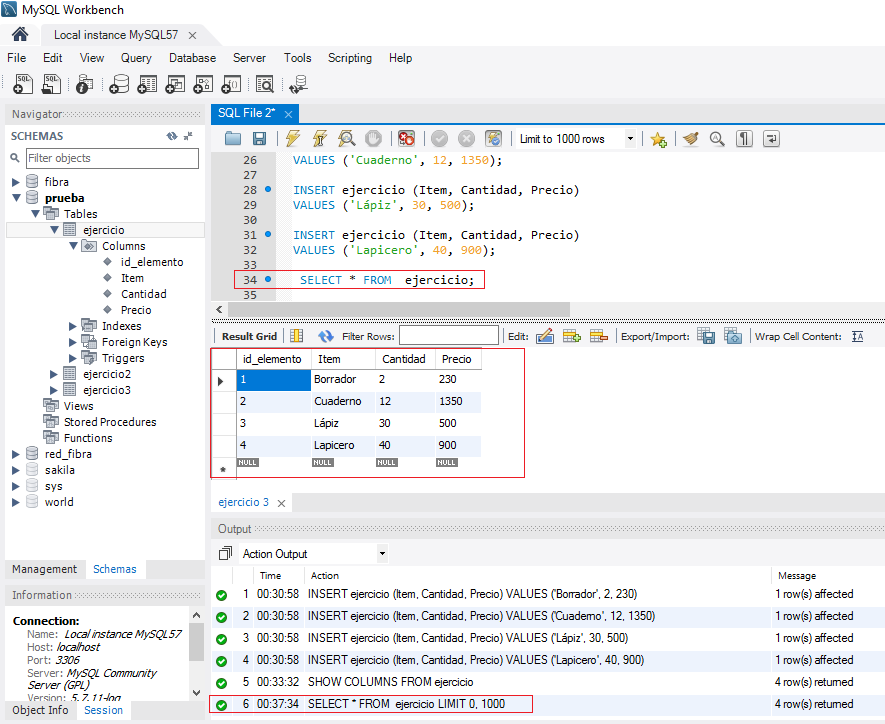Screen dimensions: 885x724
Task: Open the Session panel at the bottom
Action: pyautogui.click(x=103, y=710)
